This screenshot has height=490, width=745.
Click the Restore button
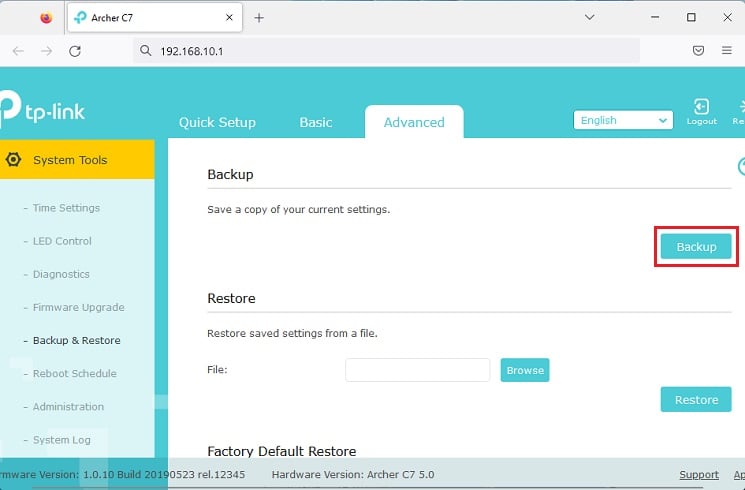point(696,400)
